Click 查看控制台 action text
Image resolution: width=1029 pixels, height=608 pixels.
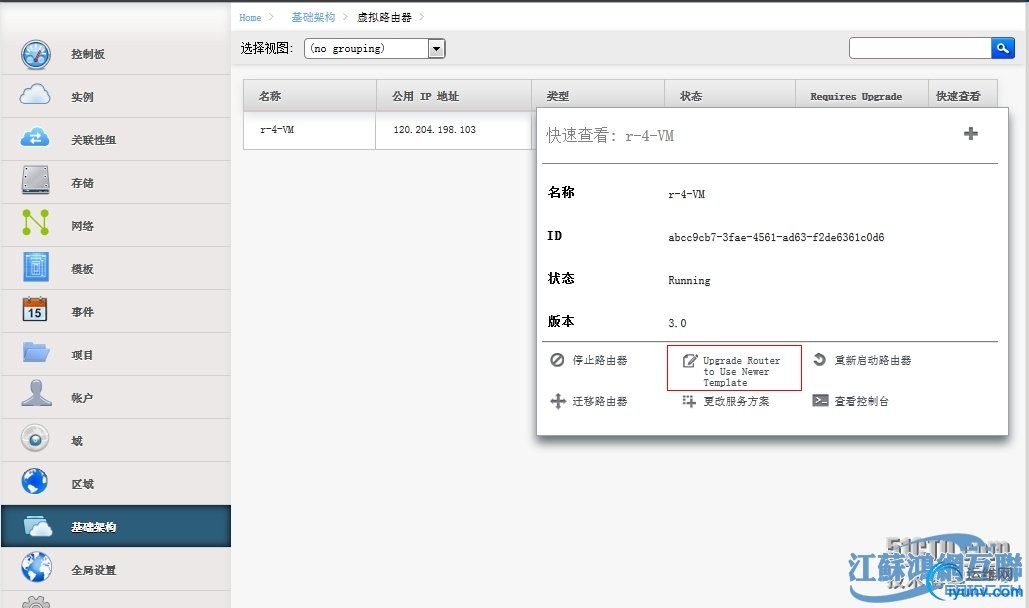pyautogui.click(x=862, y=401)
